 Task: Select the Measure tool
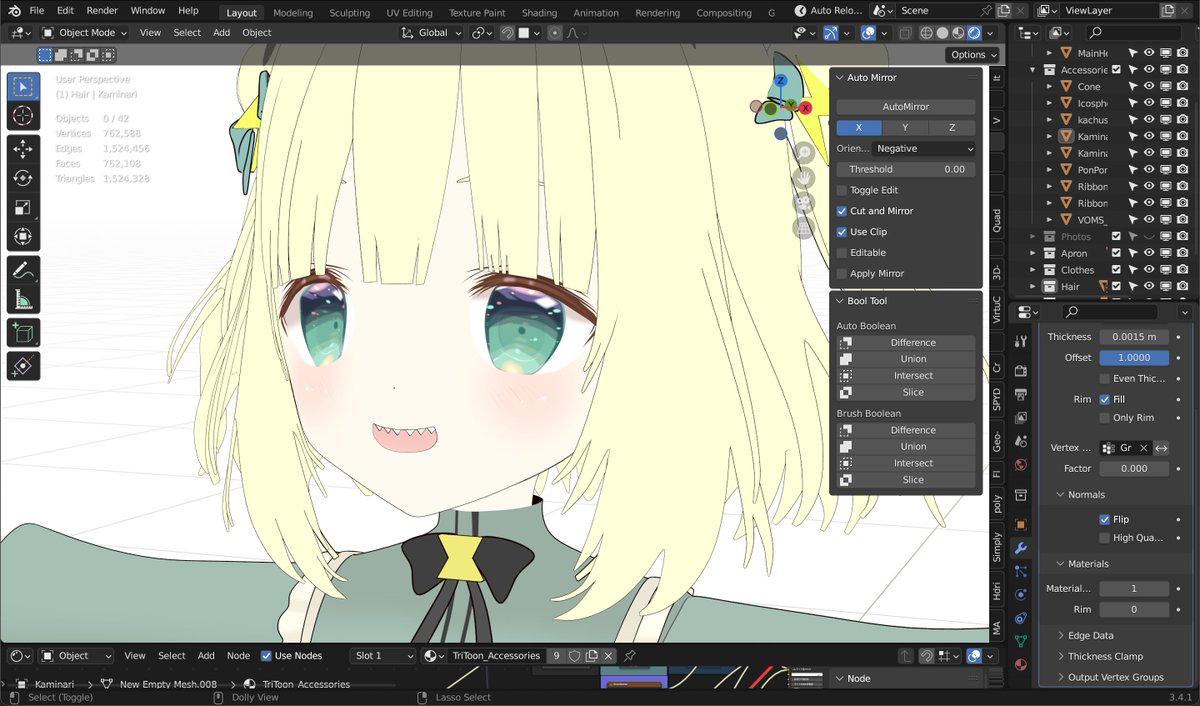pyautogui.click(x=23, y=299)
